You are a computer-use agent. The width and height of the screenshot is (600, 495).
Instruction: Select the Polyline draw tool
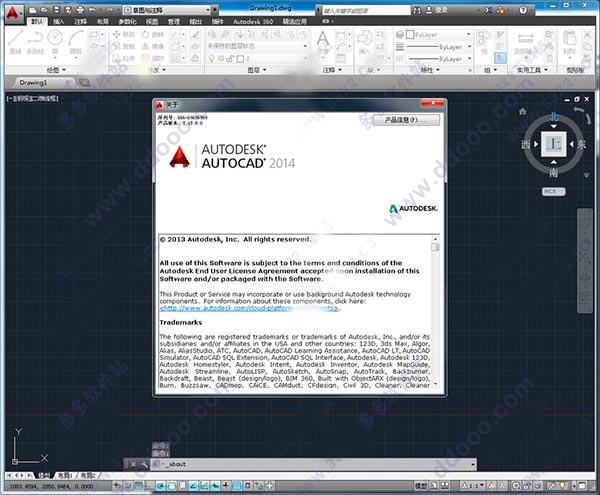click(35, 41)
